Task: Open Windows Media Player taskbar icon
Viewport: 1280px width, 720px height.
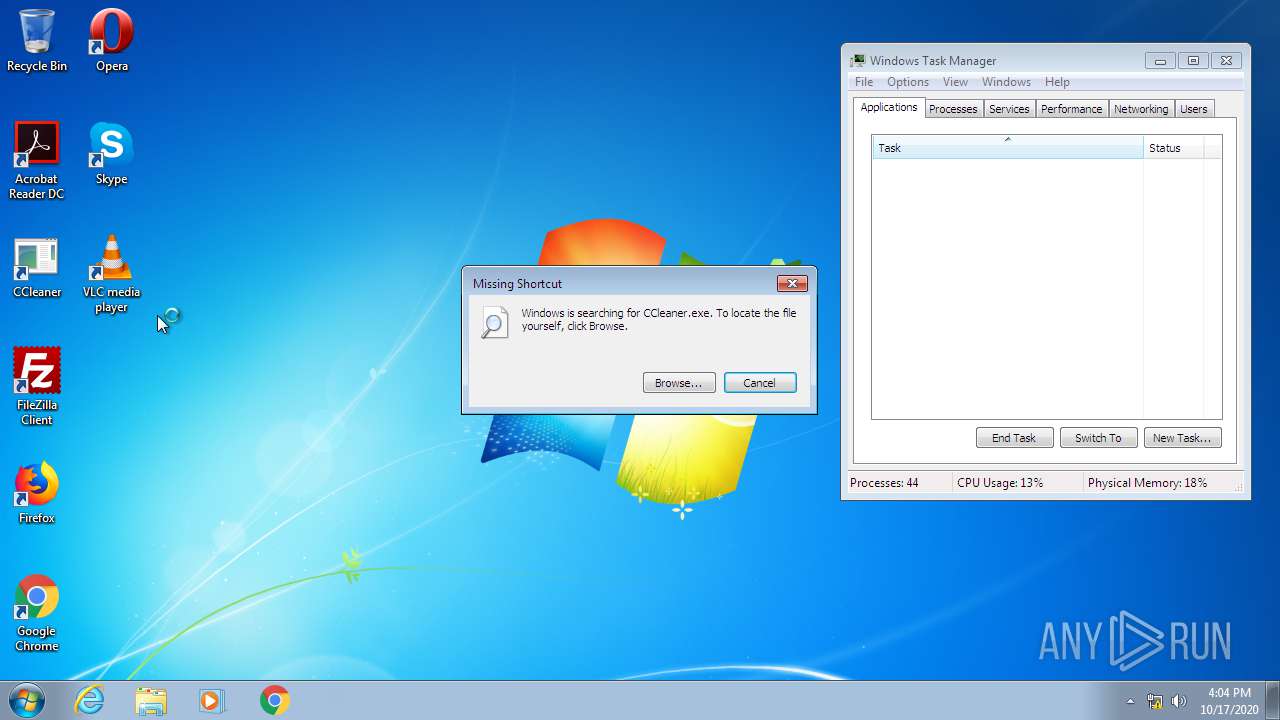Action: (212, 700)
